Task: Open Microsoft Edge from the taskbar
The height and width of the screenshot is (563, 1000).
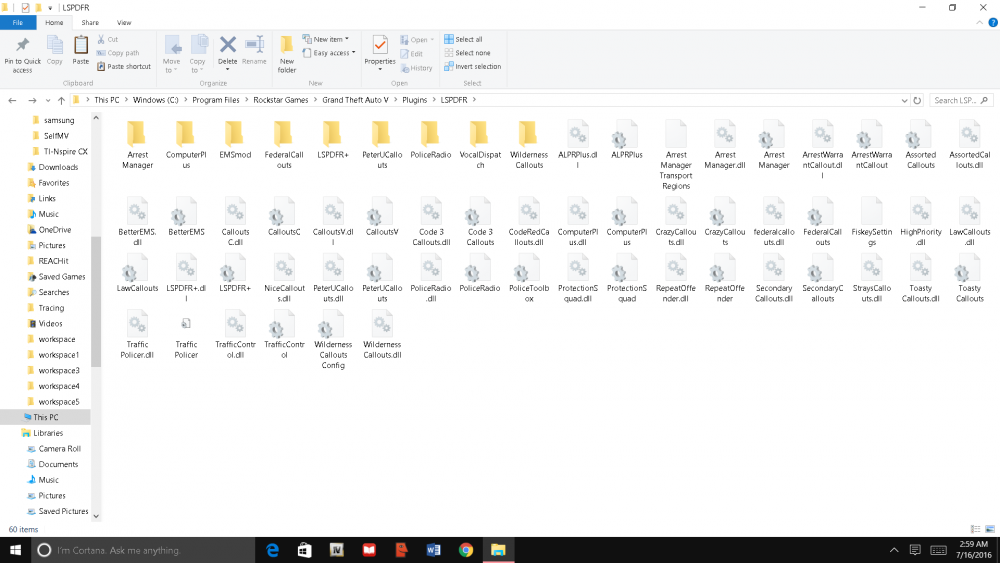Action: tap(272, 550)
